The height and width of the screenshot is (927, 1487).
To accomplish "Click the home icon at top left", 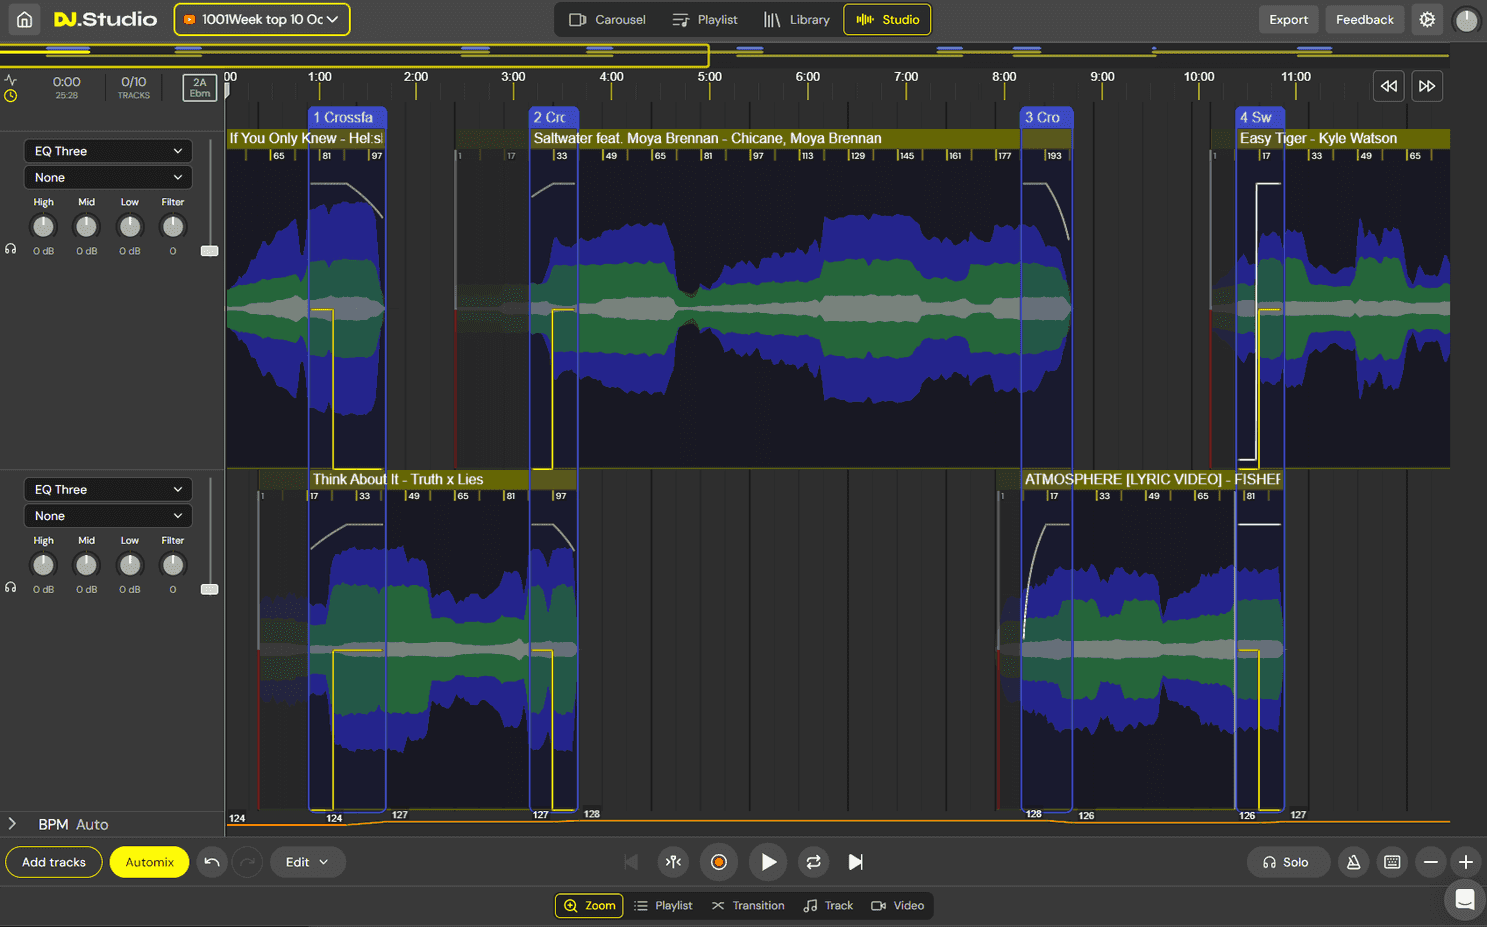I will (24, 19).
